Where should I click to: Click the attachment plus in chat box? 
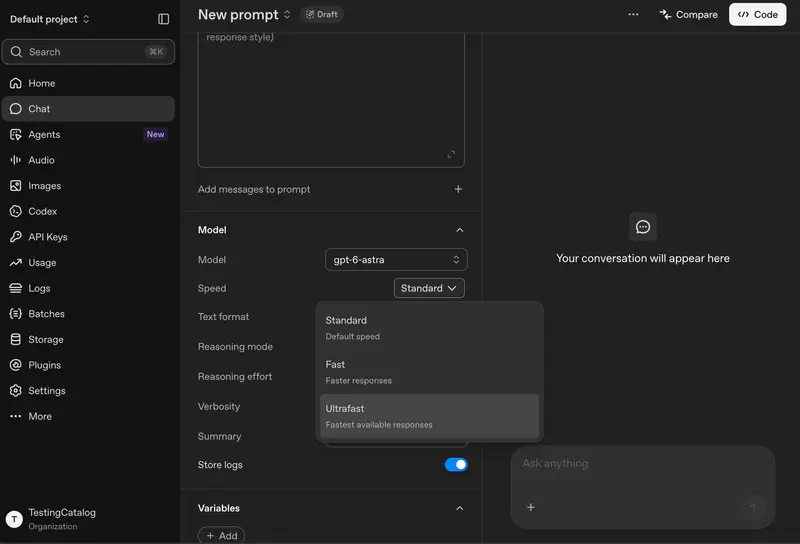(531, 507)
